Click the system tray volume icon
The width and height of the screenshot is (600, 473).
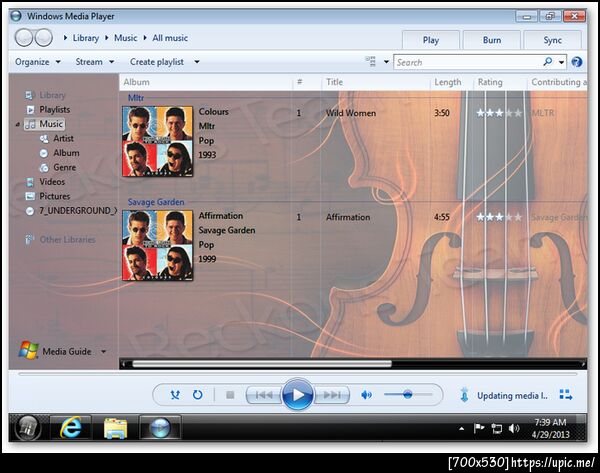coord(514,429)
